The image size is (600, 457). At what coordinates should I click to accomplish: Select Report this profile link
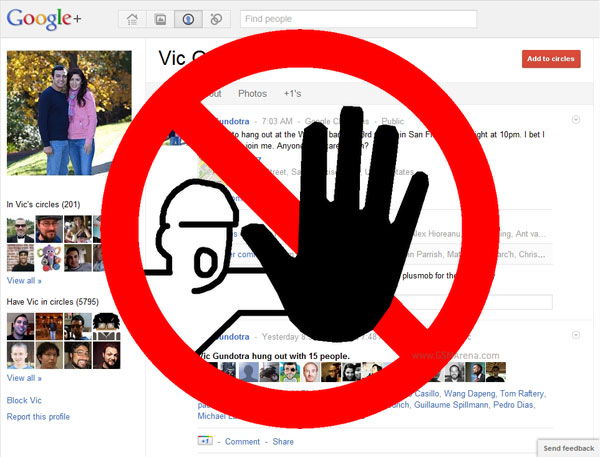[x=38, y=416]
